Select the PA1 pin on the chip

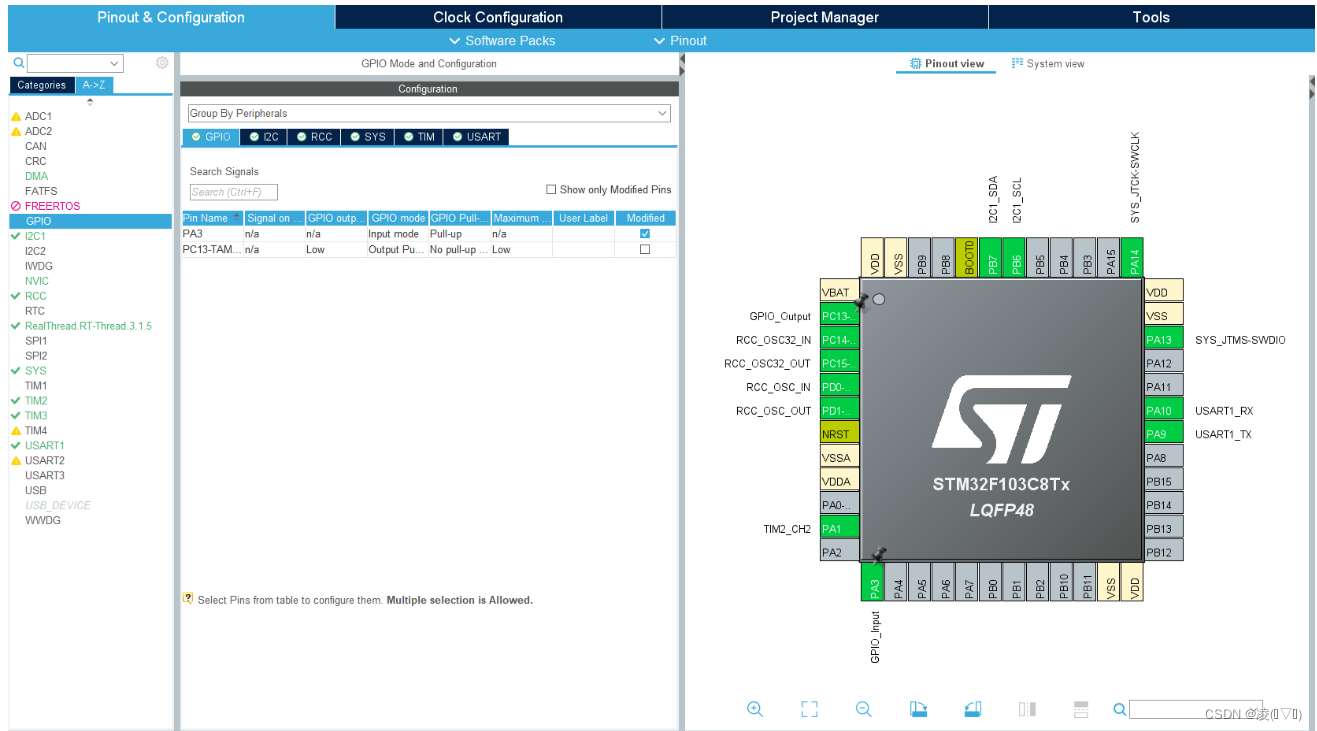pos(839,528)
